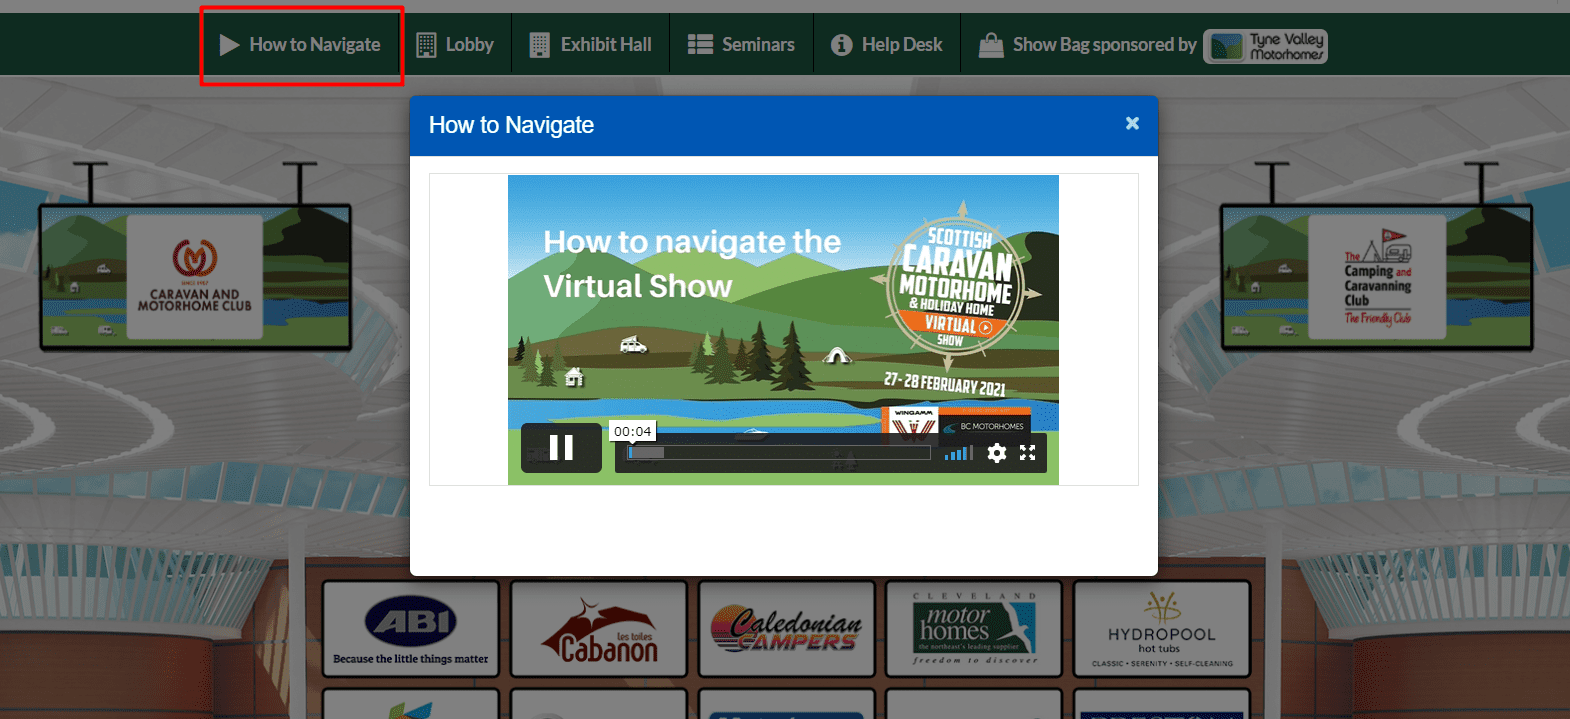1570x719 pixels.
Task: Enter fullscreen mode on video player
Action: (1027, 453)
